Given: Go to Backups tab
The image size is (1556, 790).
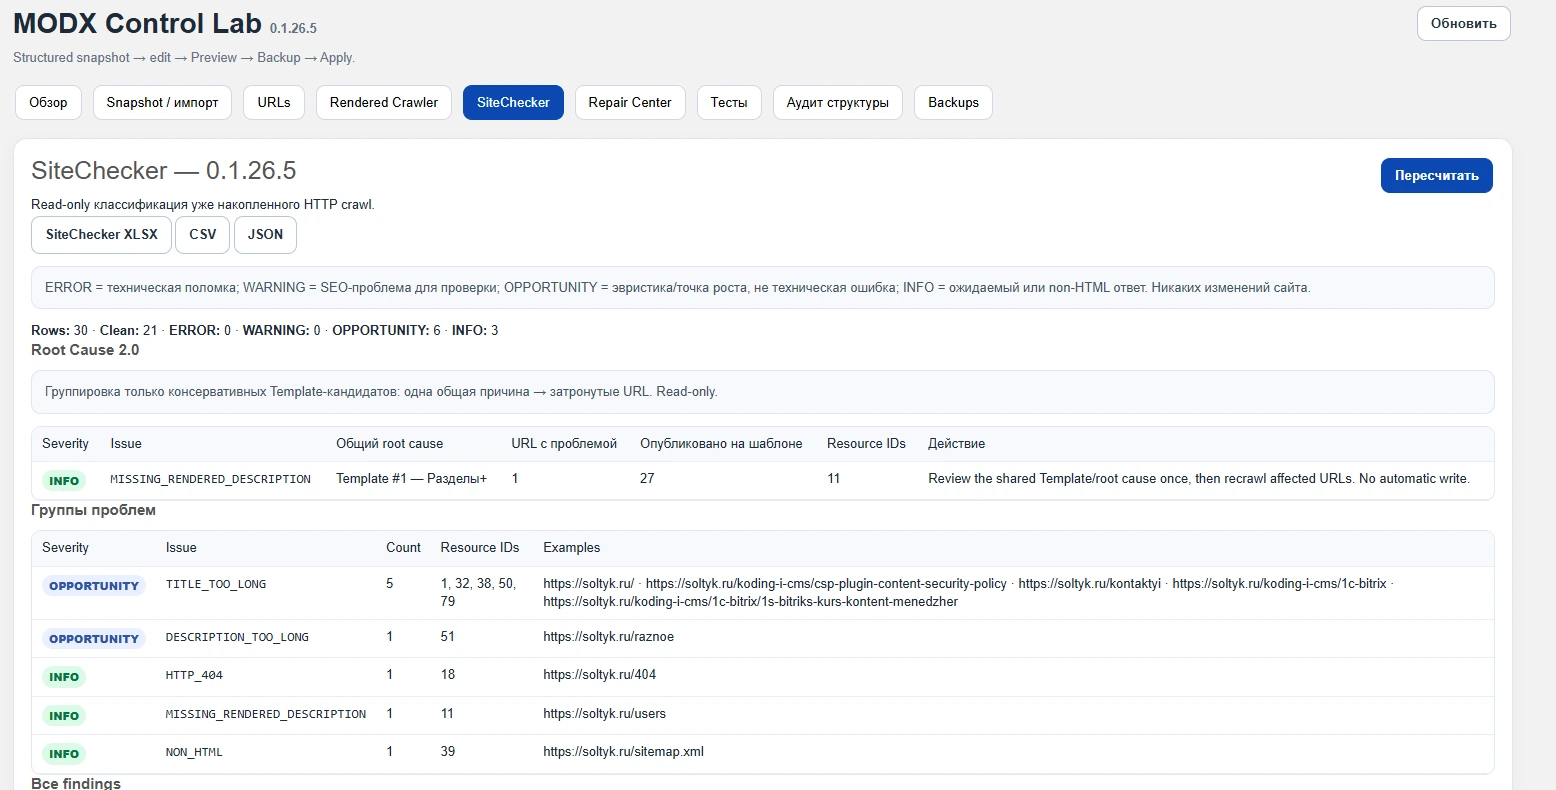Looking at the screenshot, I should coord(953,102).
